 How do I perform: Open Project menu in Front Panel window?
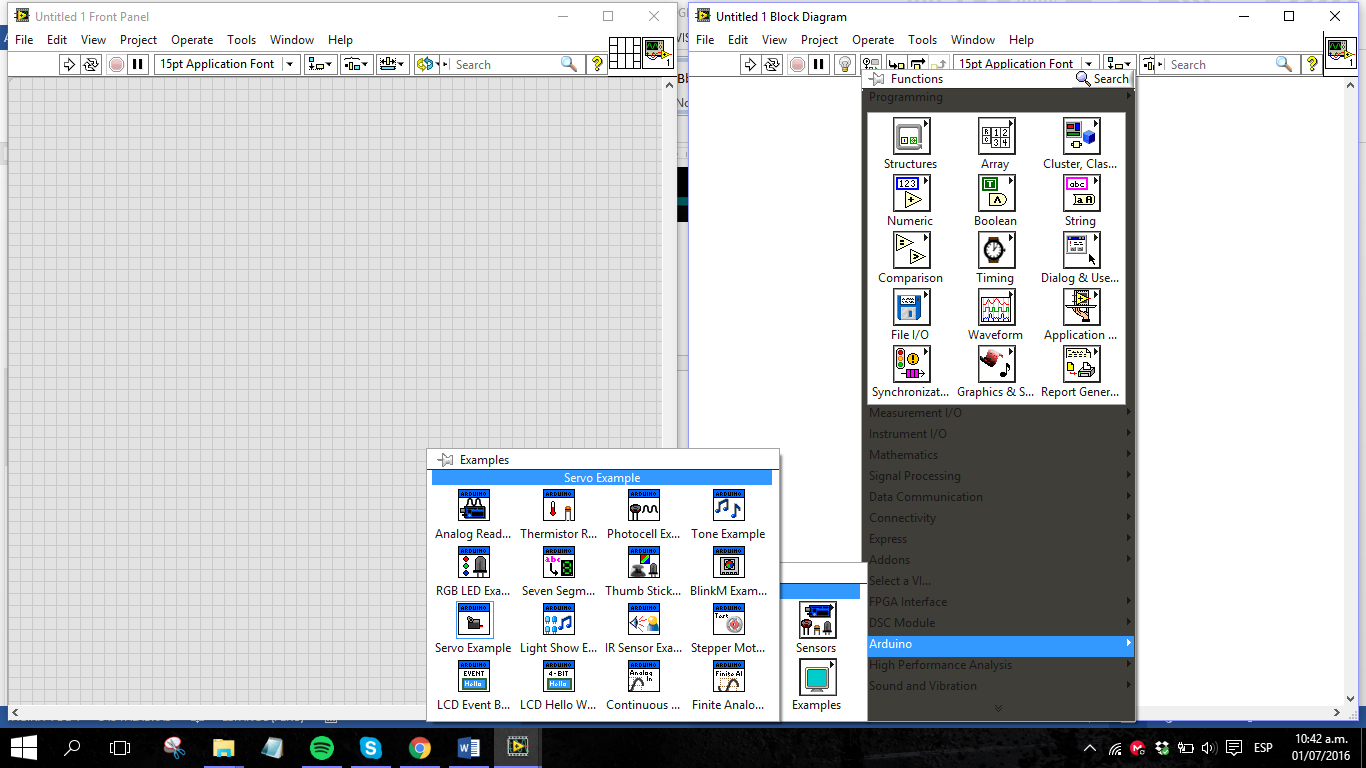coord(139,40)
